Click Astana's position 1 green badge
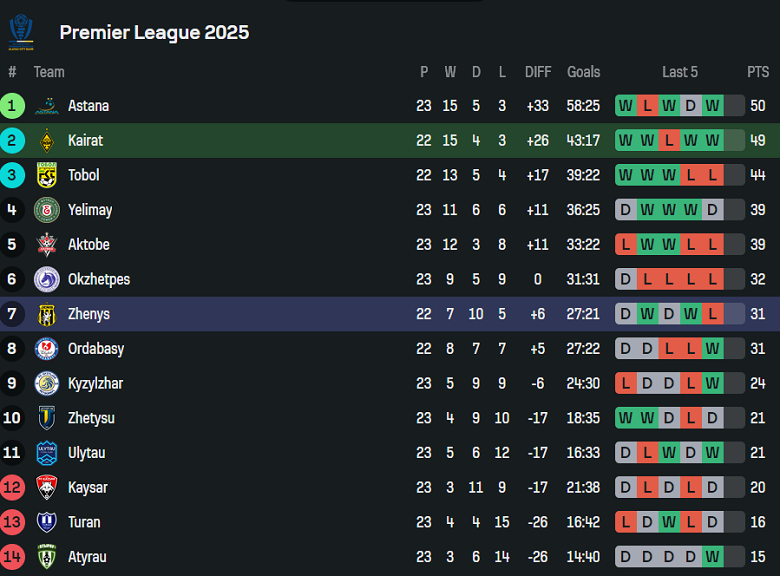This screenshot has height=576, width=780. (13, 106)
